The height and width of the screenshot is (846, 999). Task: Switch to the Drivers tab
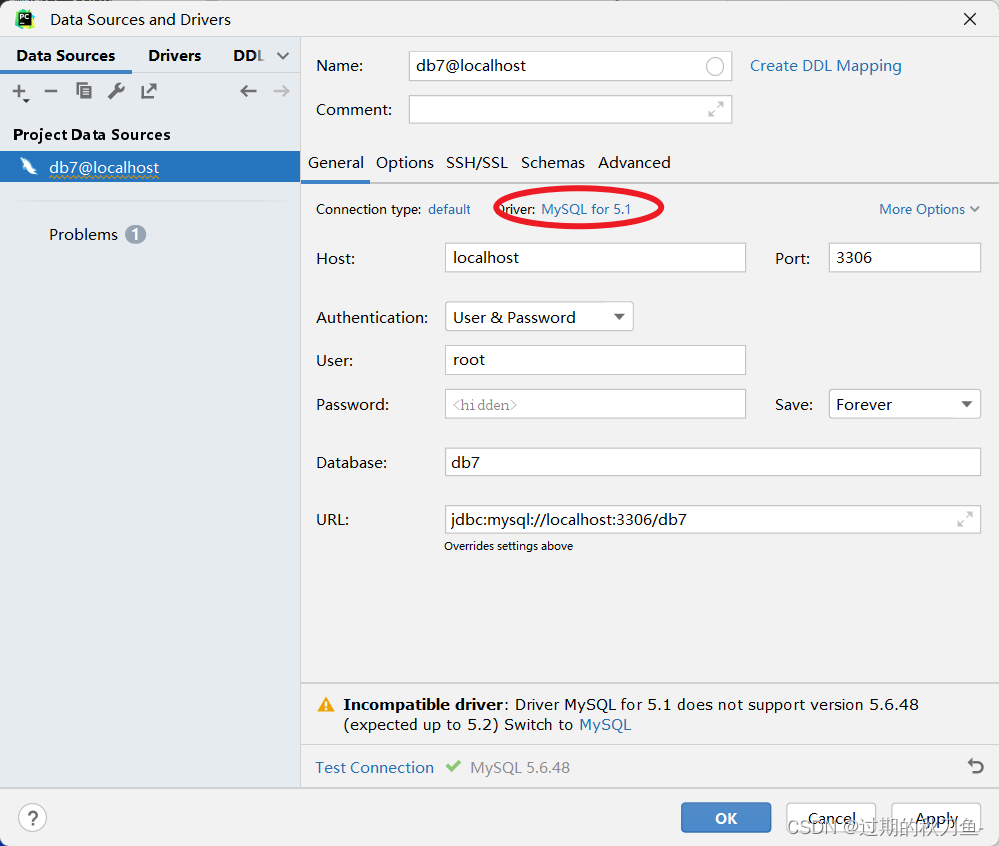click(x=175, y=55)
